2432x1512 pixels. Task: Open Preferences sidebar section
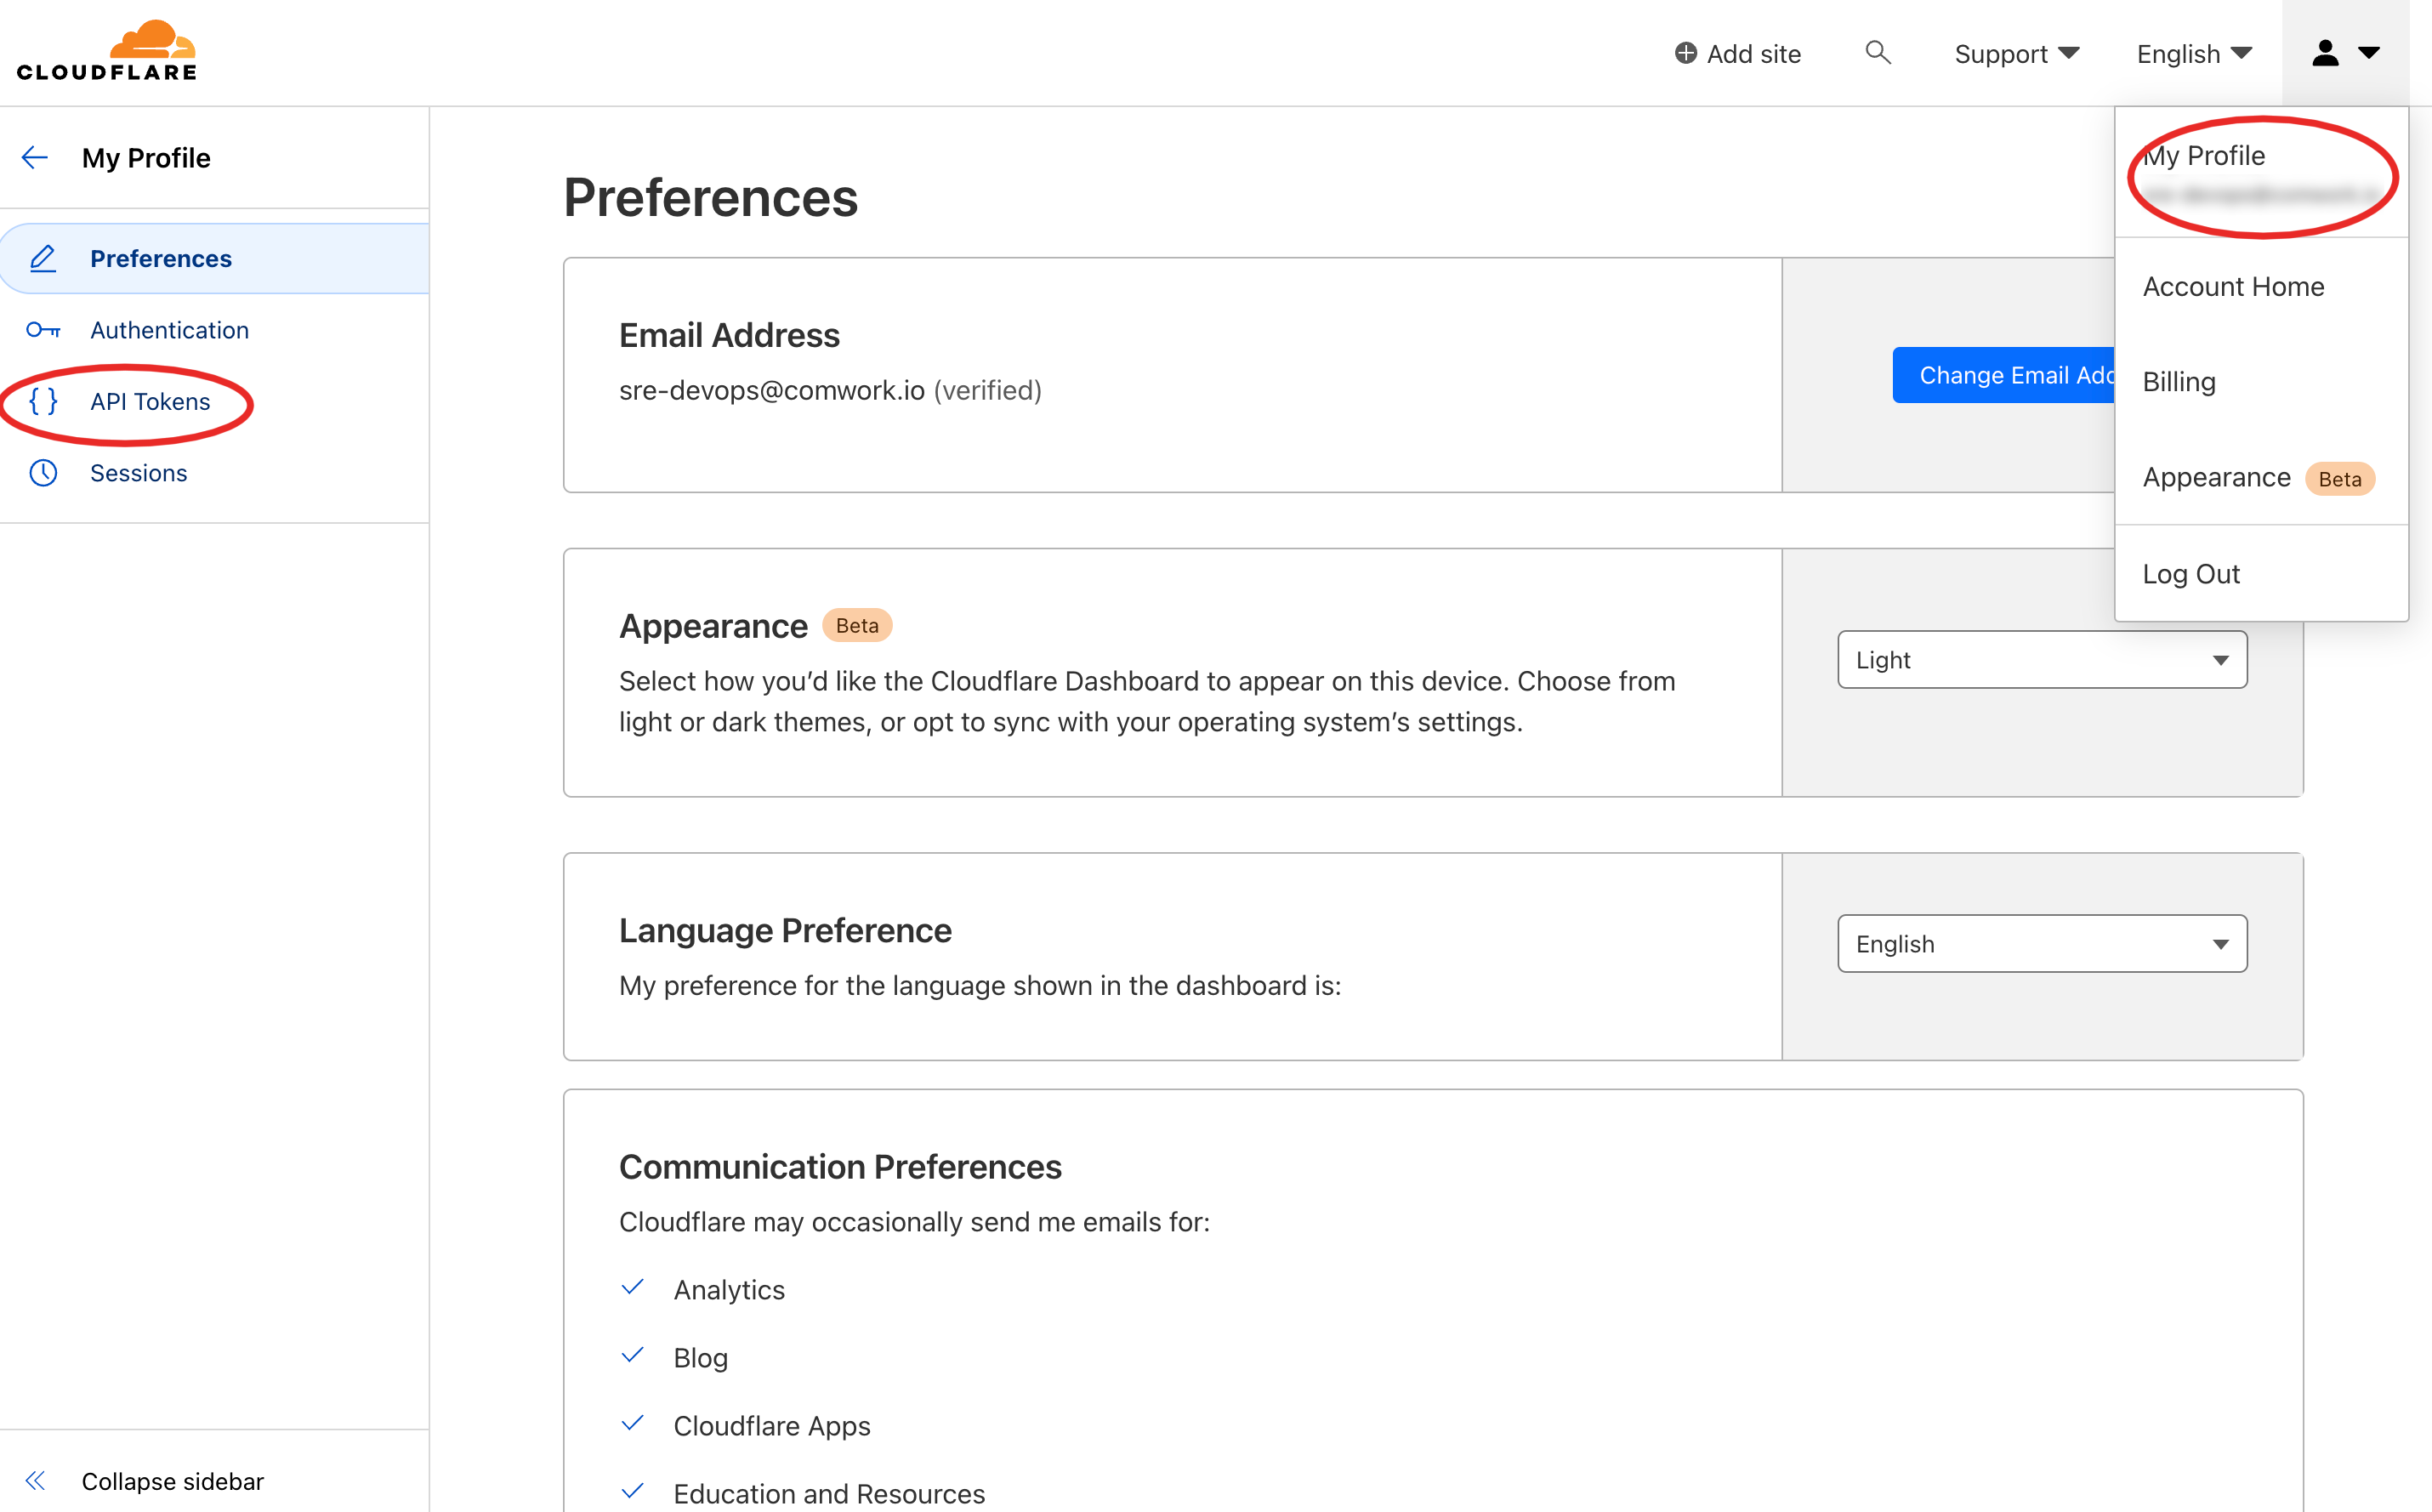pyautogui.click(x=214, y=258)
